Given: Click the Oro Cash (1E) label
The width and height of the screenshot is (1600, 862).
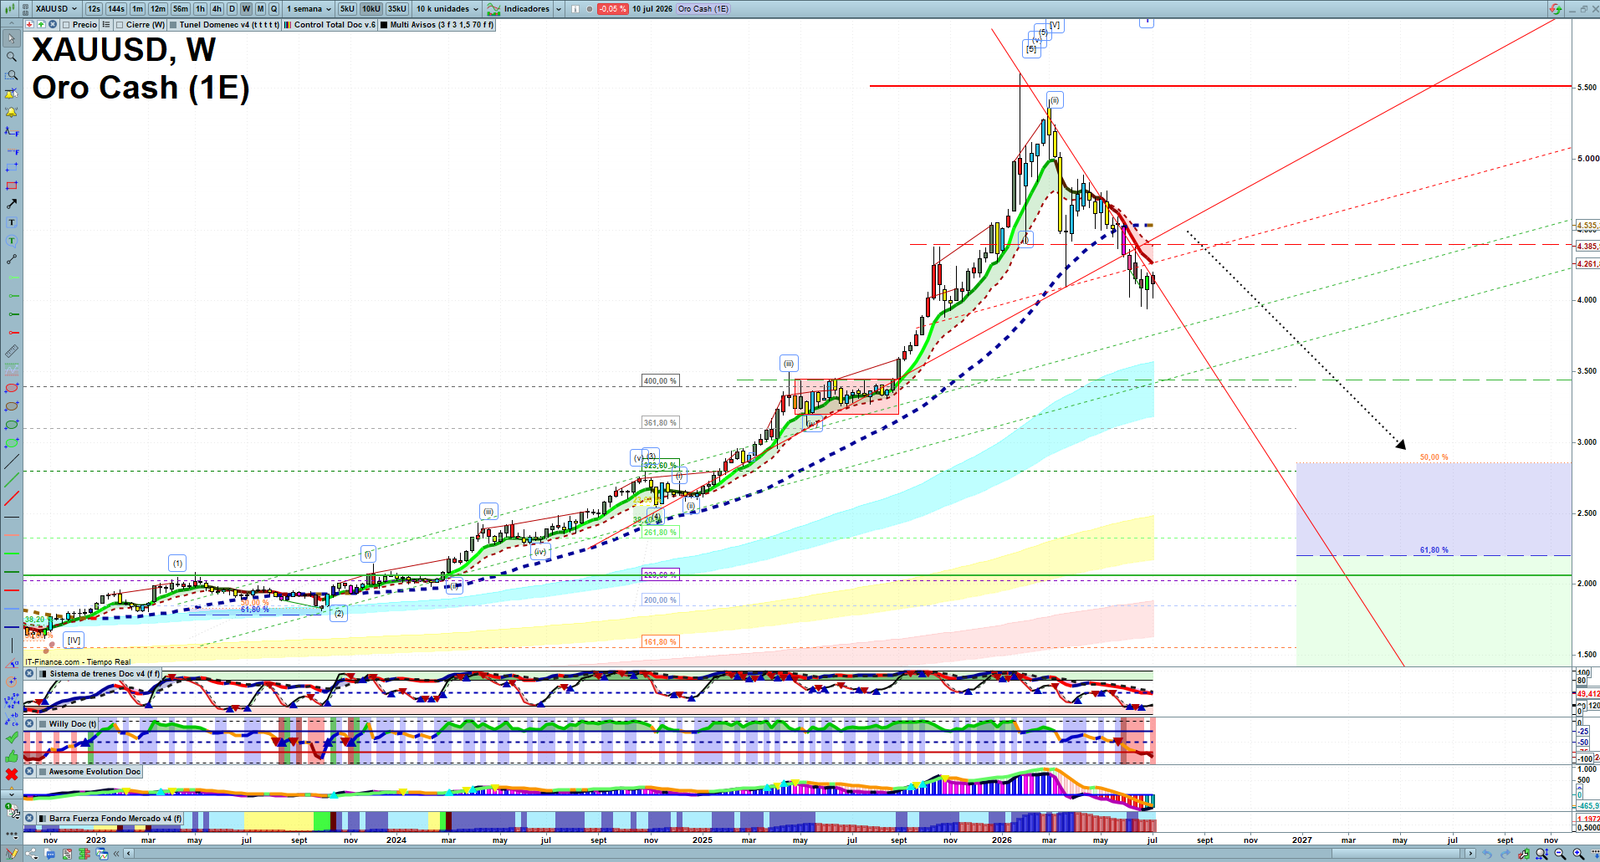Looking at the screenshot, I should [703, 9].
